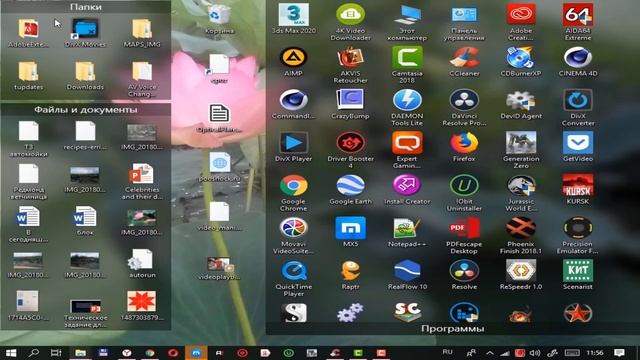Switch input language RU indicator
640x360 pixels.
(x=448, y=352)
